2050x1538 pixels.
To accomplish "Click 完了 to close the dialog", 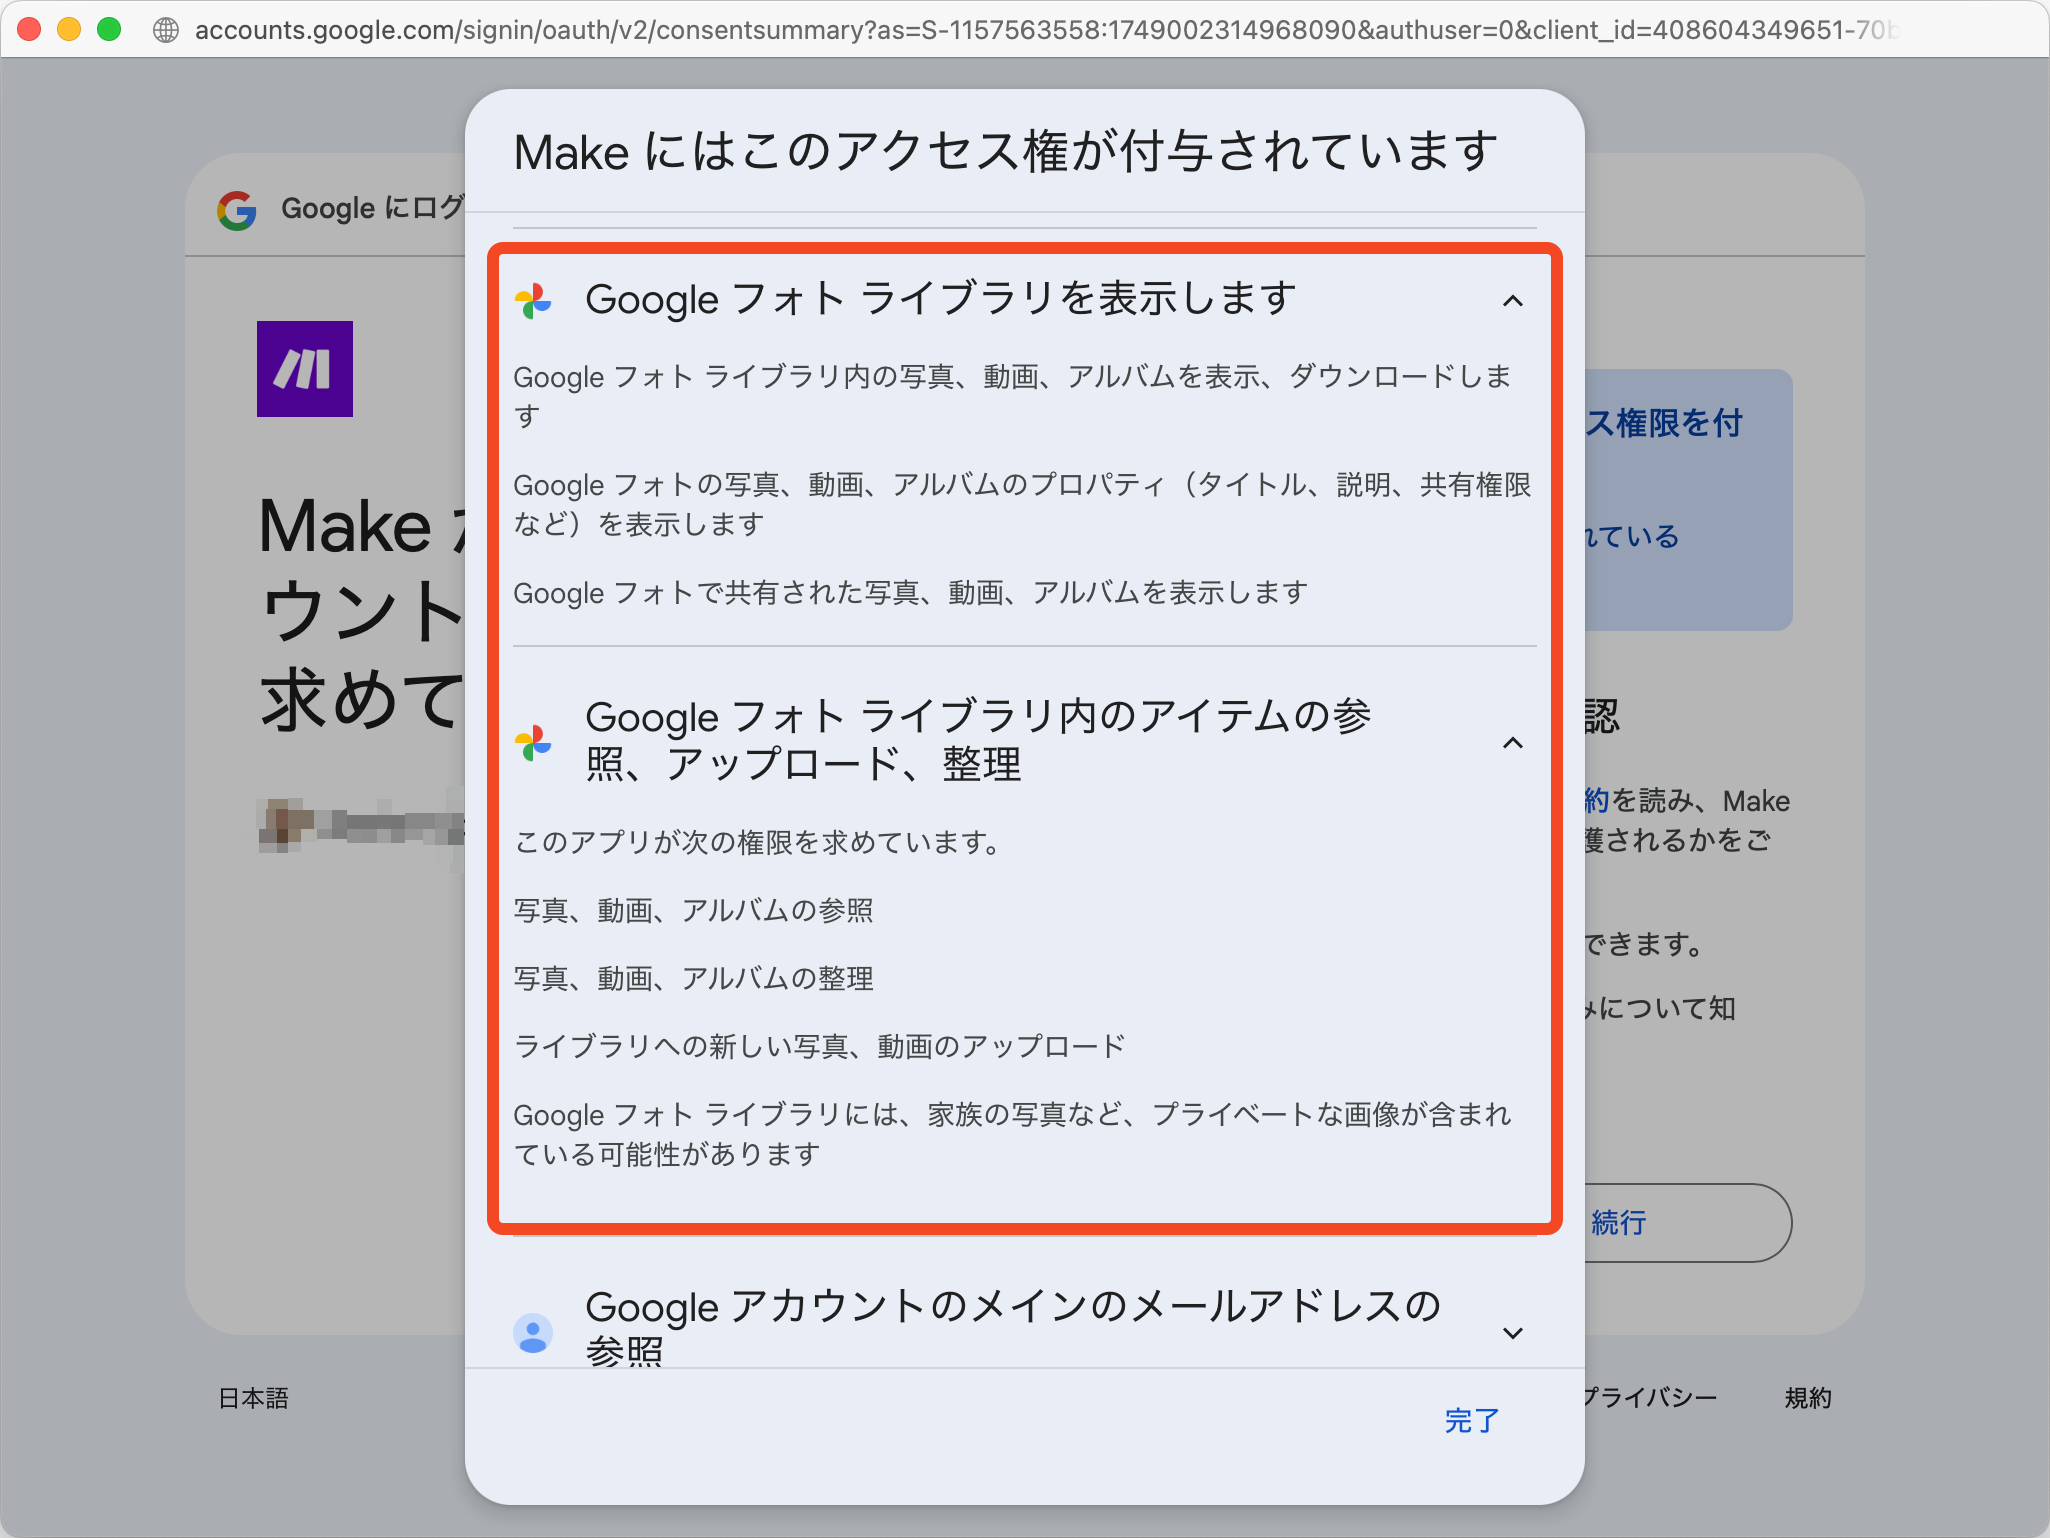I will point(1471,1420).
